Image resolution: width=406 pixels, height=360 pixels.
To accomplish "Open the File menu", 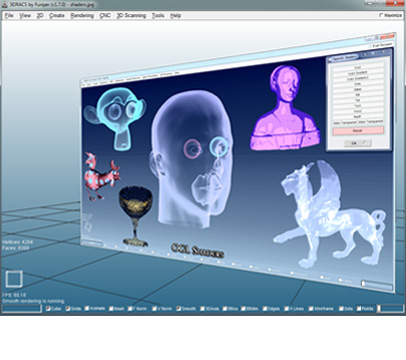I will point(9,15).
